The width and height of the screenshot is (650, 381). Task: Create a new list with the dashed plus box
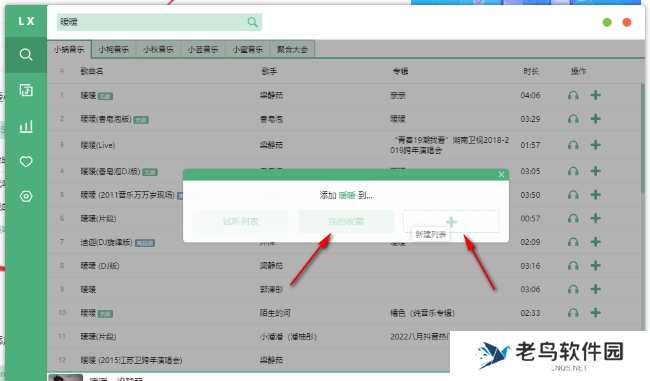pos(451,221)
